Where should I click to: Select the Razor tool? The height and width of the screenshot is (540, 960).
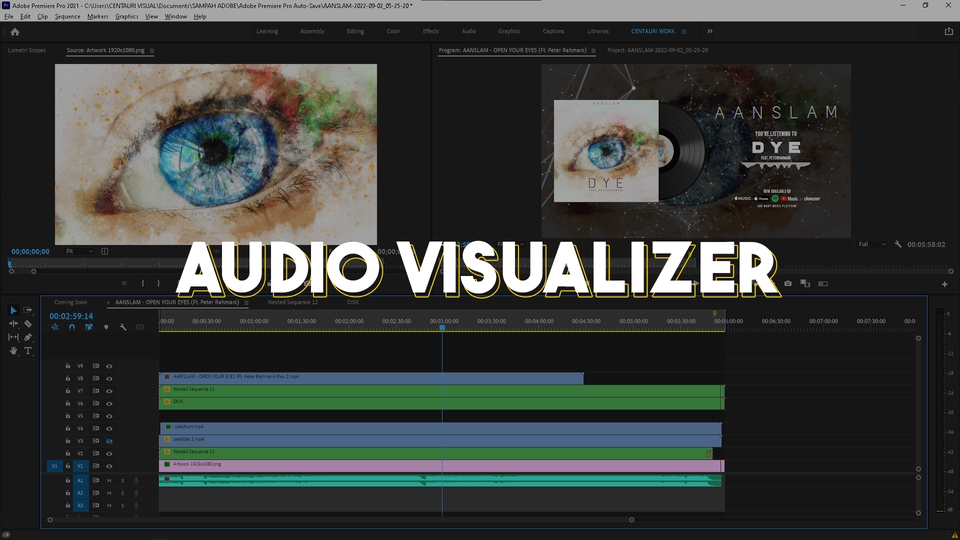(x=28, y=324)
